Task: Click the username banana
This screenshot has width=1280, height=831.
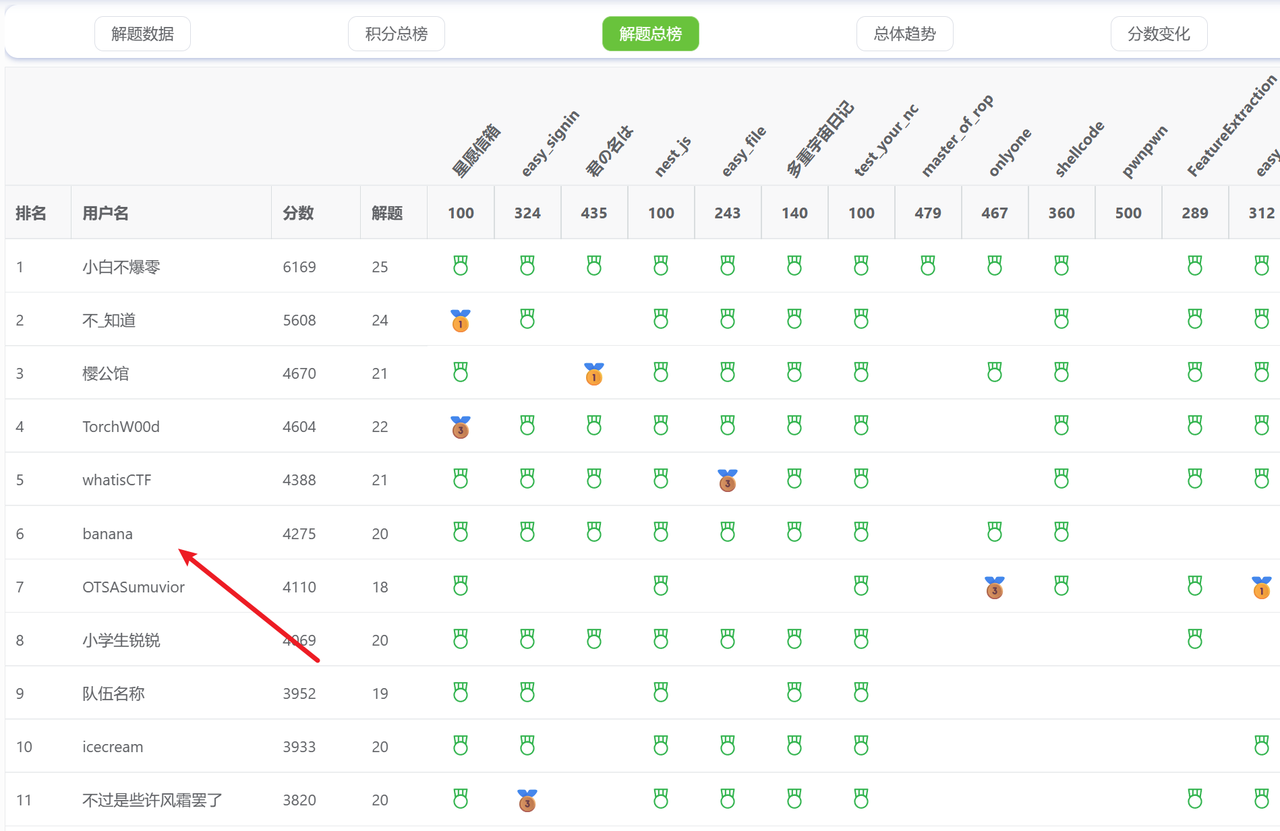Action: pos(107,534)
